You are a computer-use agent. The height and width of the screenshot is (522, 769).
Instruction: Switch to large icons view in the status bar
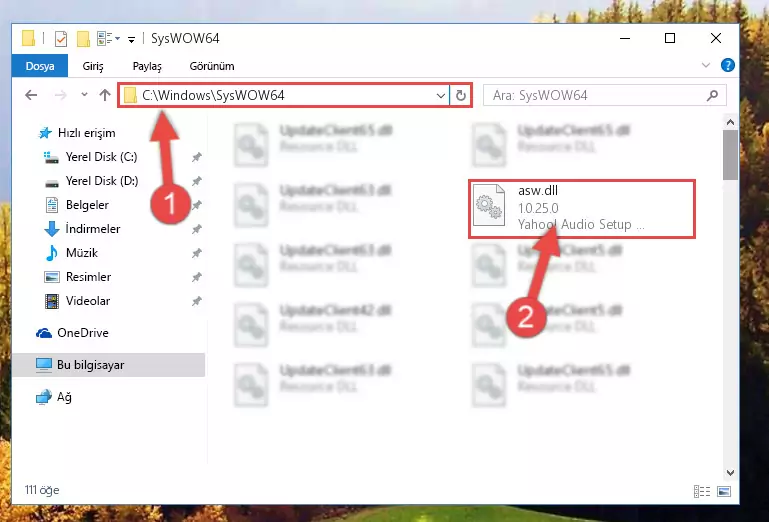724,491
